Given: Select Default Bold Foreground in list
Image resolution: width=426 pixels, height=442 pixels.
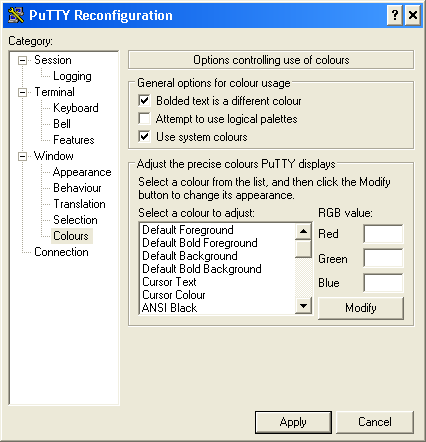Looking at the screenshot, I should 217,243.
